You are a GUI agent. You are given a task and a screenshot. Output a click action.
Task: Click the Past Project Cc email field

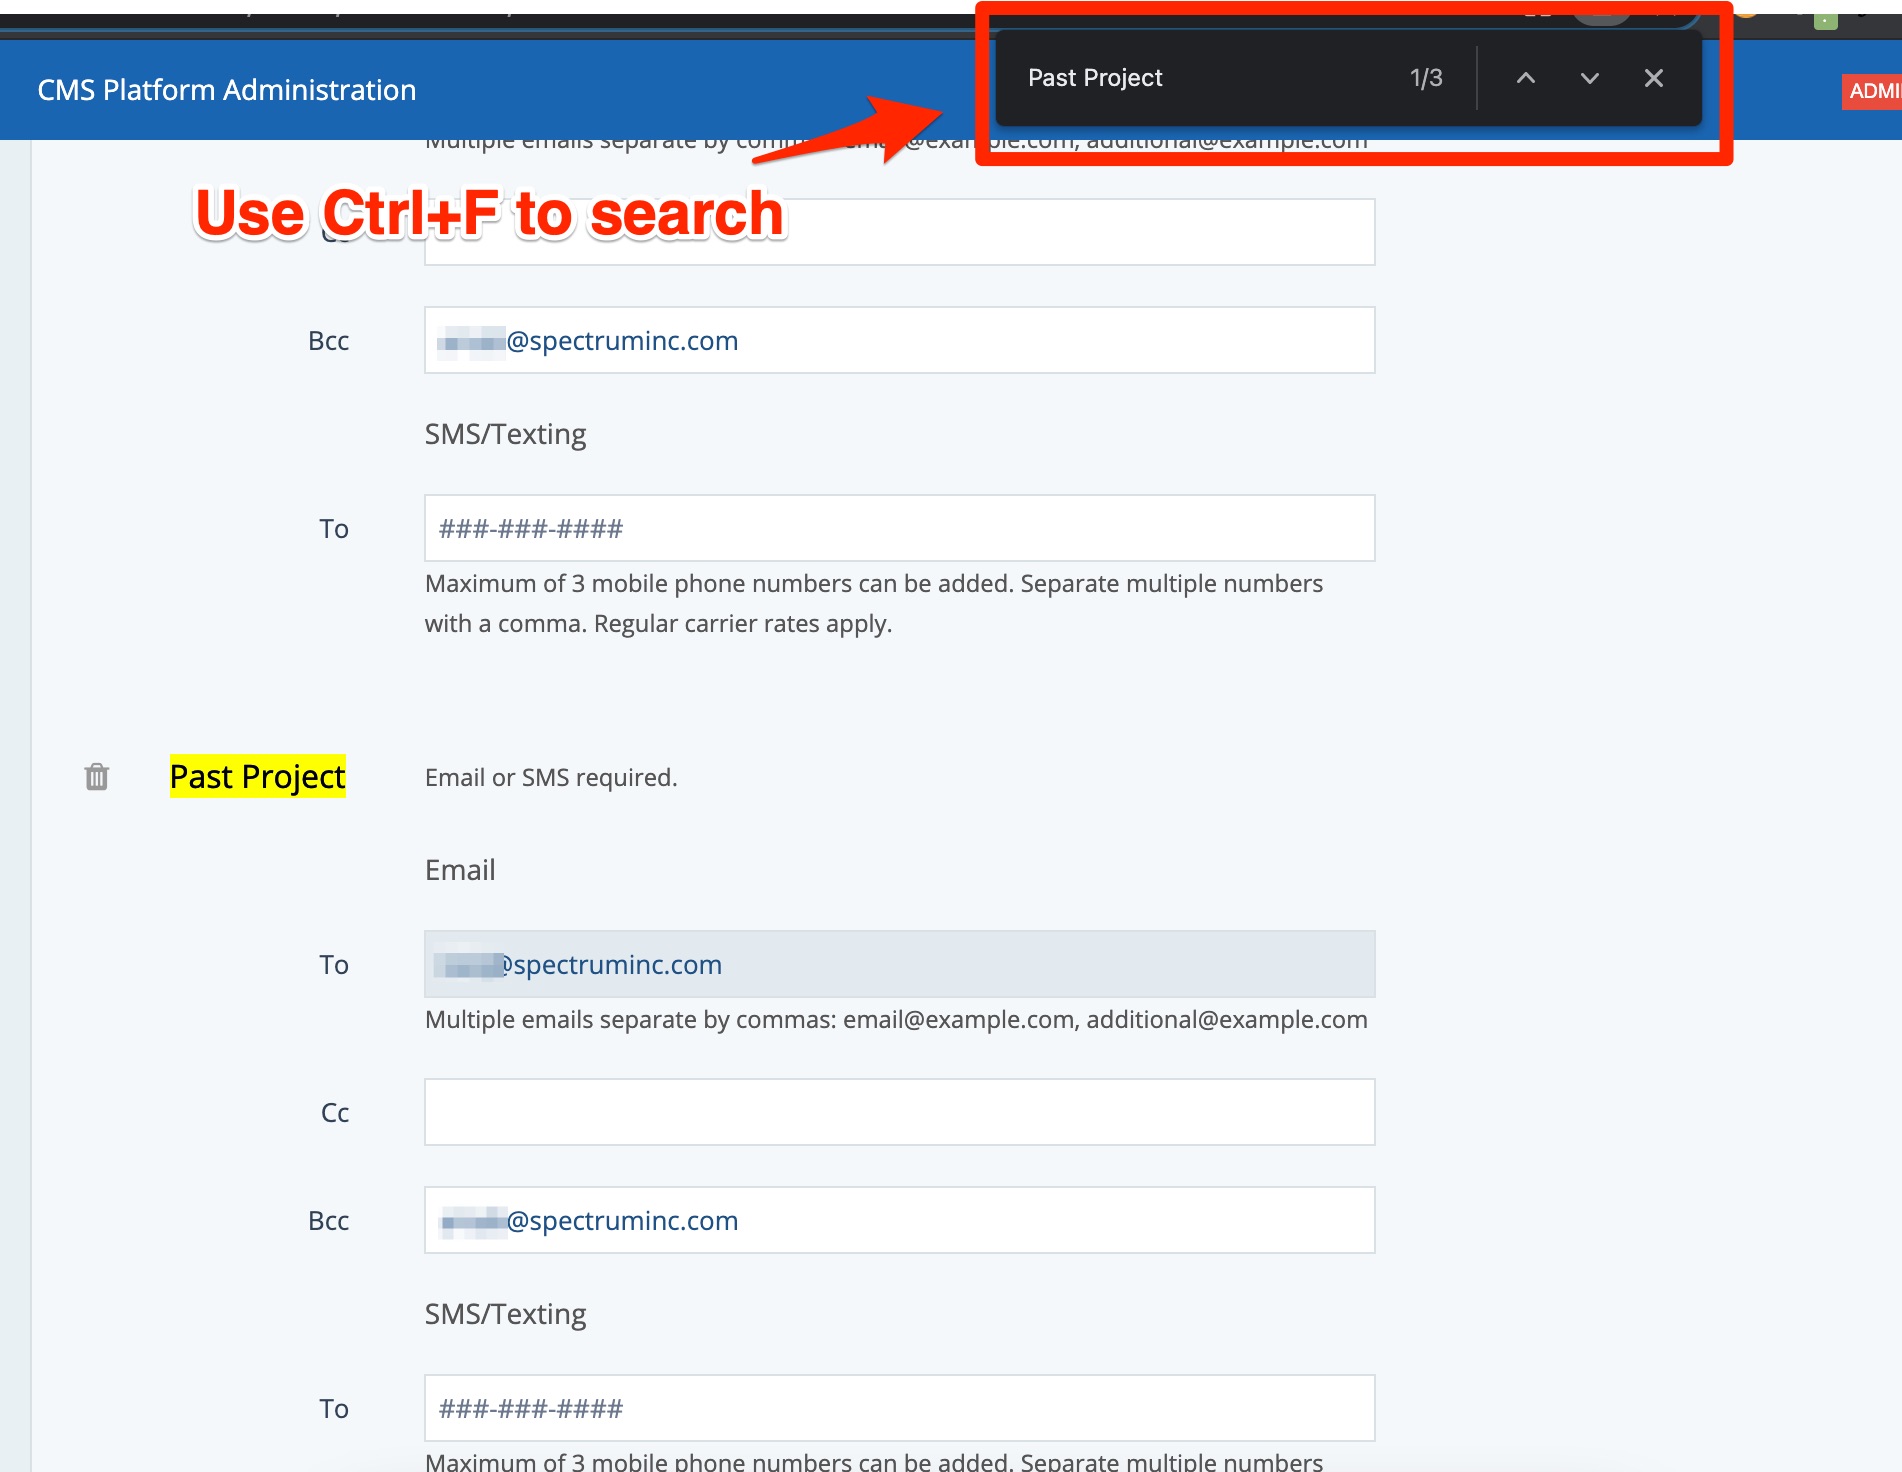pyautogui.click(x=899, y=1112)
